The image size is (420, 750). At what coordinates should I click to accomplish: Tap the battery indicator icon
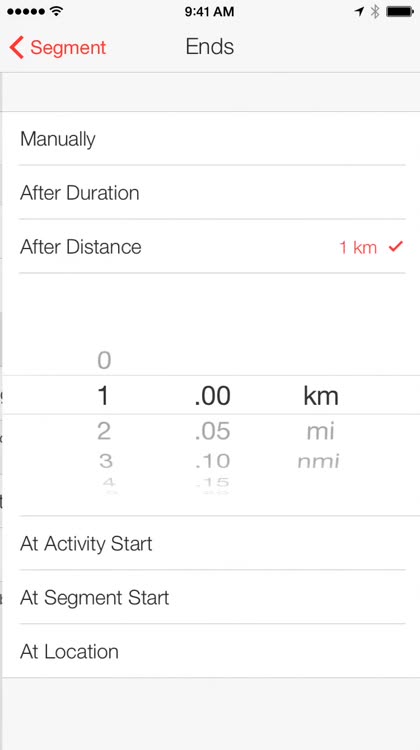[400, 11]
